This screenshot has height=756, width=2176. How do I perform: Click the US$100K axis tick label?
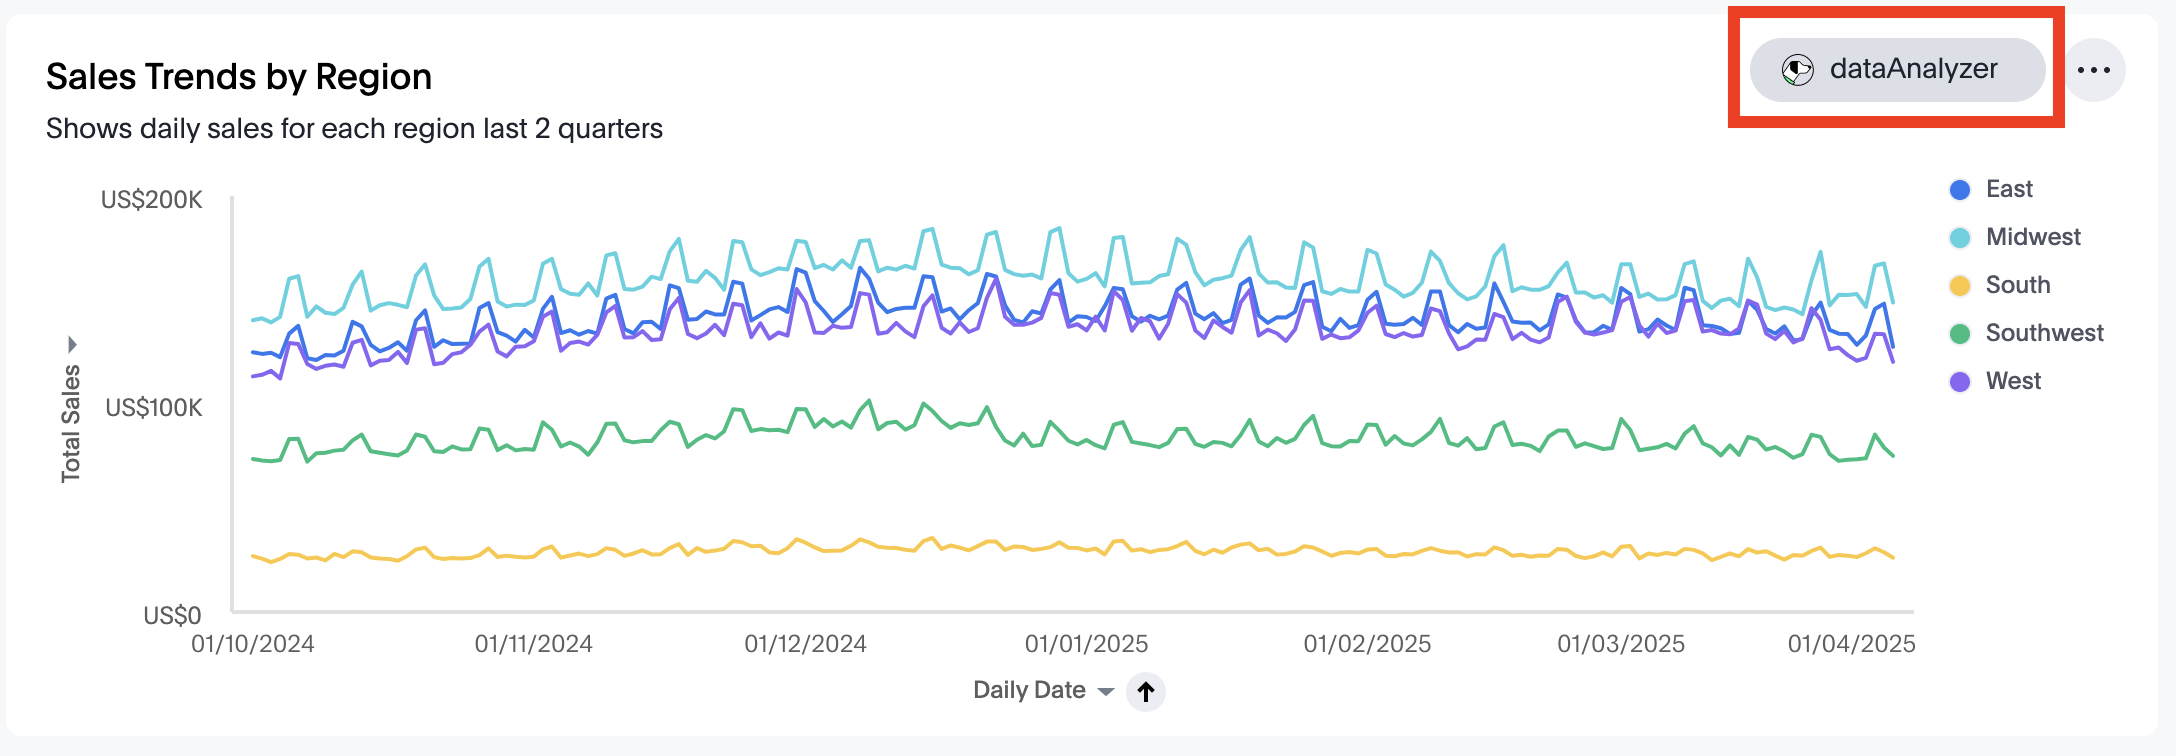click(x=154, y=408)
